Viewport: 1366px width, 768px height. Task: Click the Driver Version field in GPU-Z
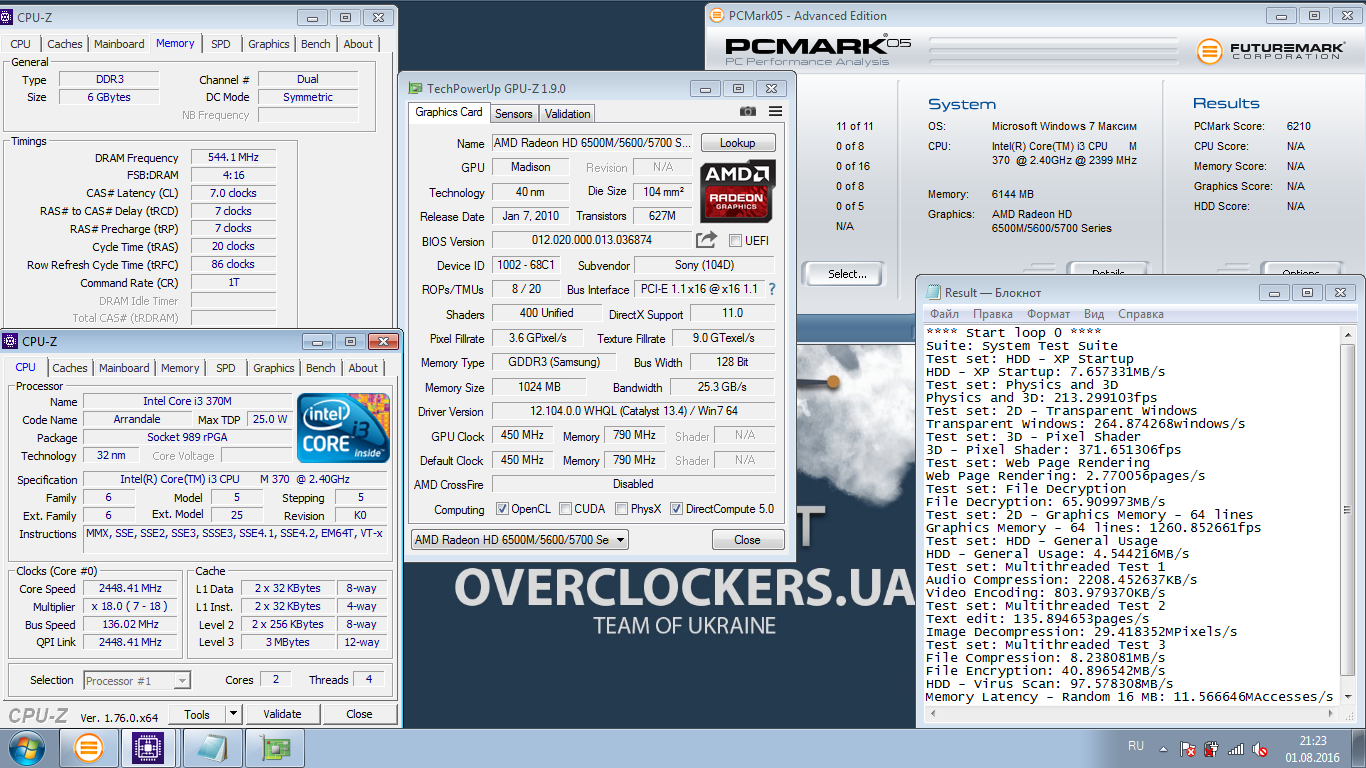click(x=632, y=412)
